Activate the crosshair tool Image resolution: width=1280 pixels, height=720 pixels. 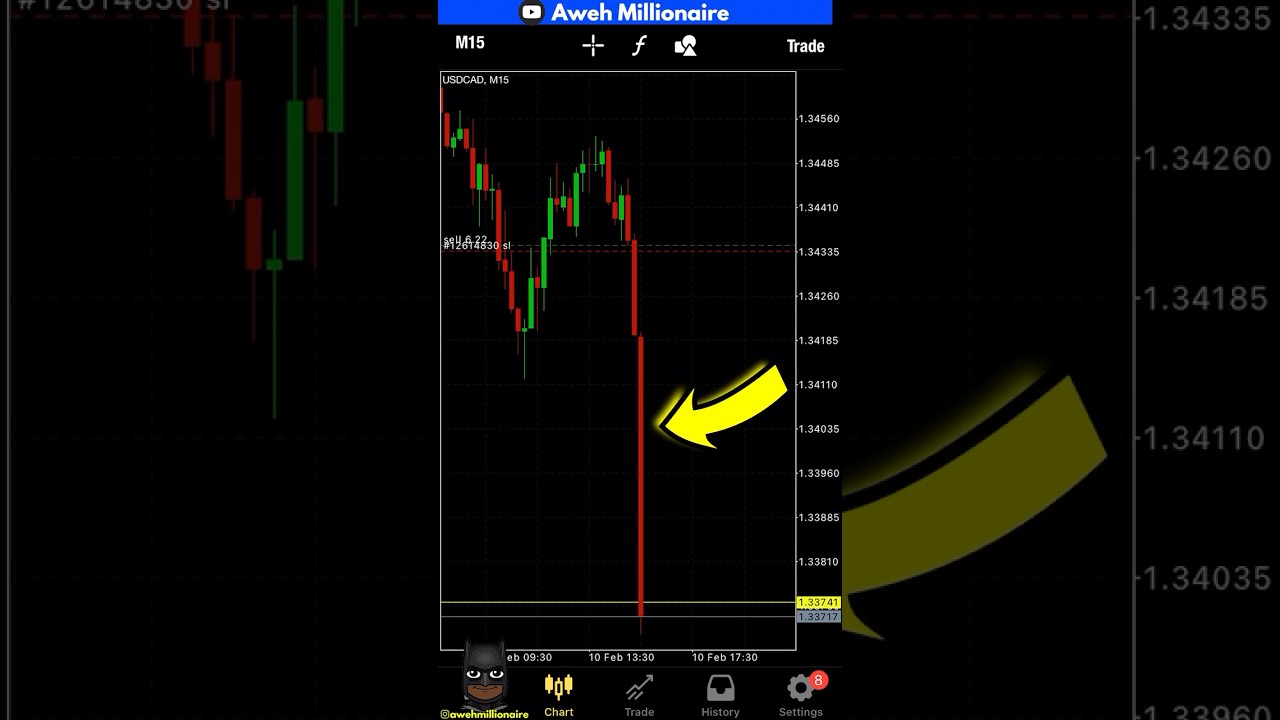(x=593, y=45)
